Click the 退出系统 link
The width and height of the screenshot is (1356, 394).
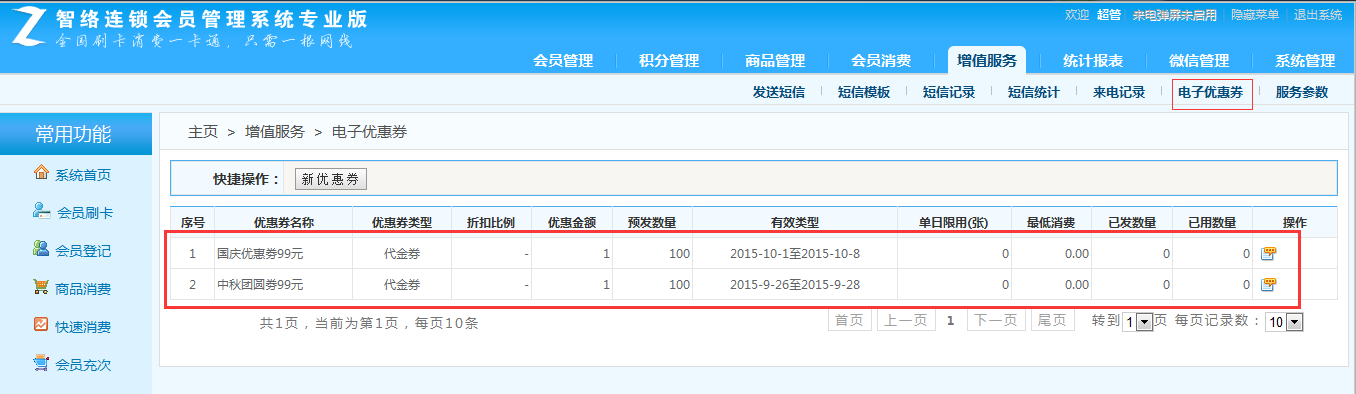[x=1318, y=15]
